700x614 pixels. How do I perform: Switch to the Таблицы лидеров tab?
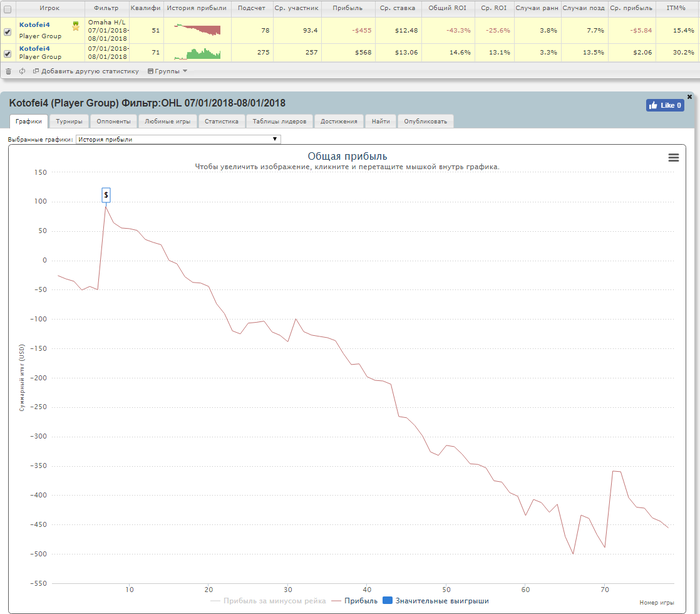tap(279, 121)
